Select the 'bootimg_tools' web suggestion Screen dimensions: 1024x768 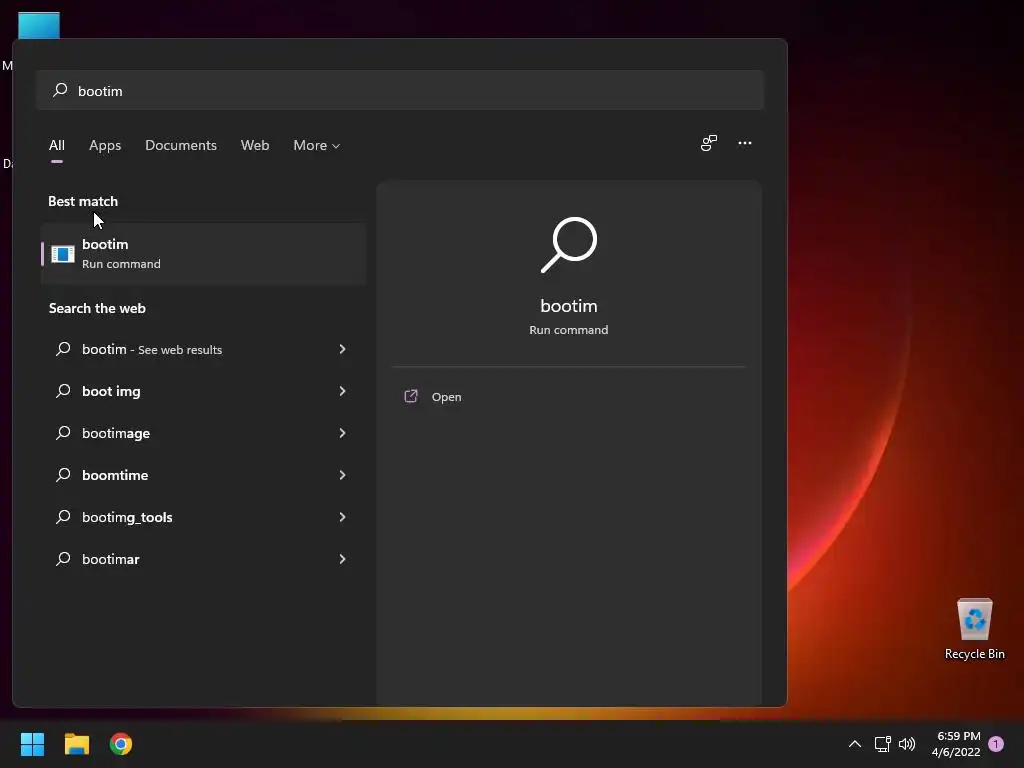pyautogui.click(x=203, y=517)
